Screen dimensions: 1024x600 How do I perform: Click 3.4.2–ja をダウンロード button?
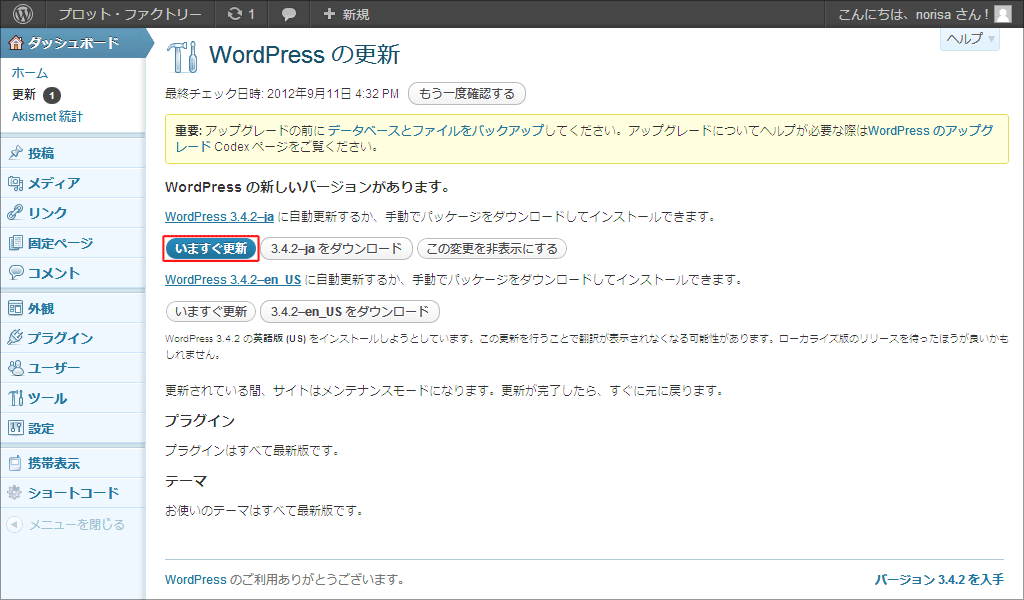tap(336, 249)
